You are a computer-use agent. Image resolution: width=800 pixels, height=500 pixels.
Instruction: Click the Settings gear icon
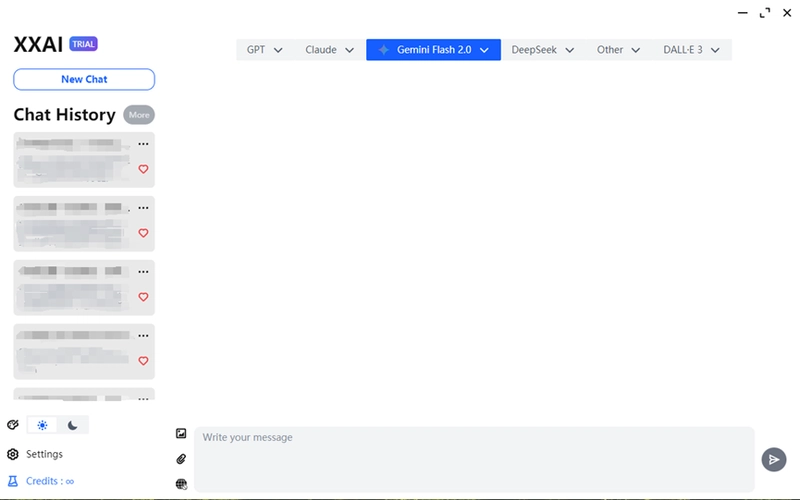[x=13, y=454]
